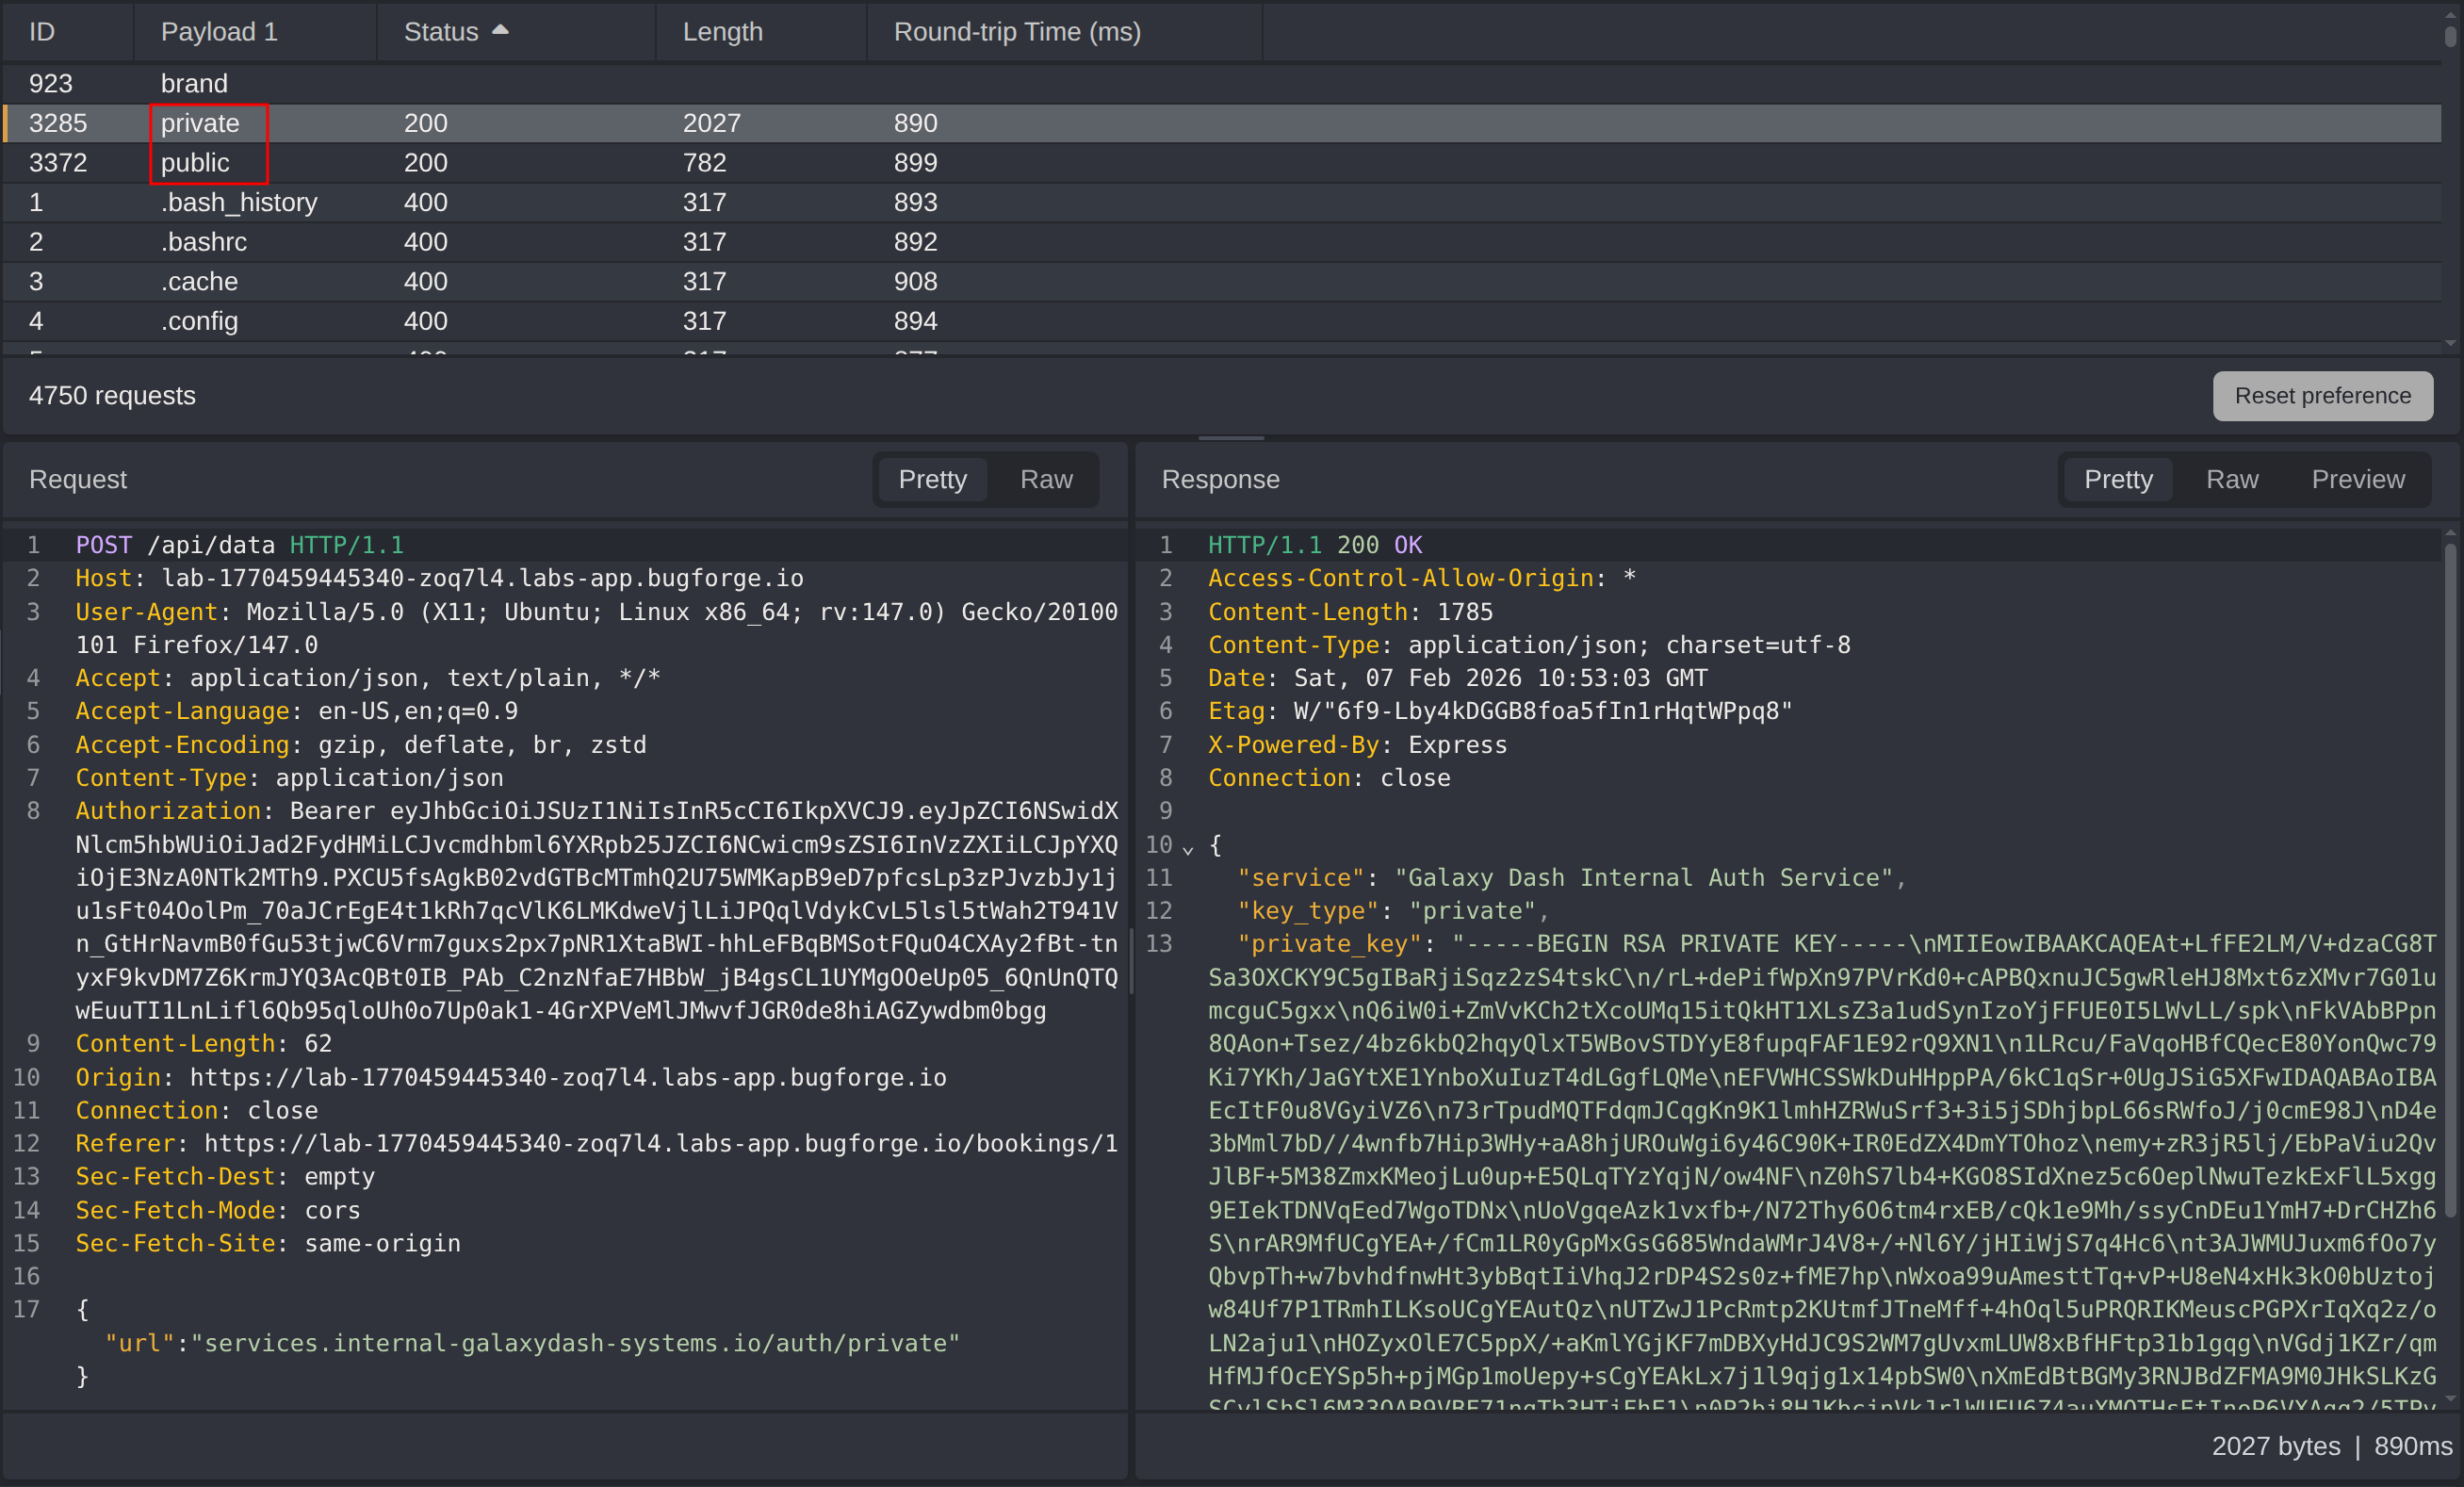Switch the Request view to Raw tab
The height and width of the screenshot is (1487, 2464).
1045,480
